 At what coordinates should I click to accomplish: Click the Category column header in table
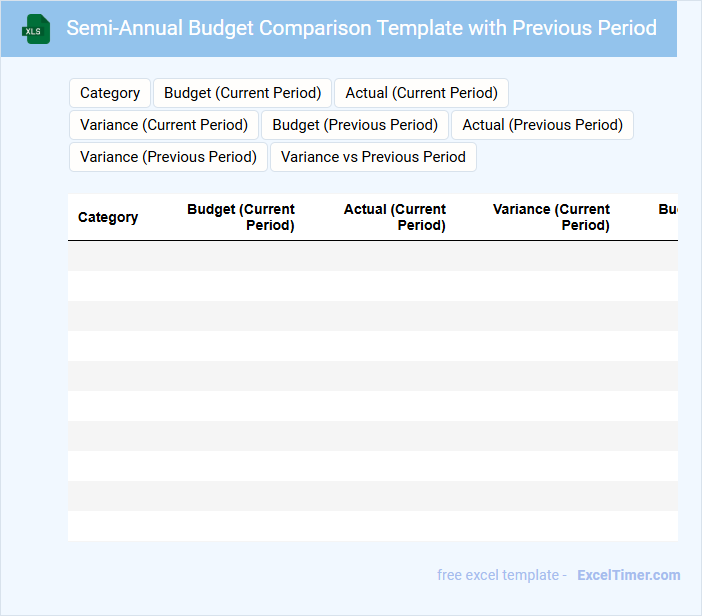(108, 217)
